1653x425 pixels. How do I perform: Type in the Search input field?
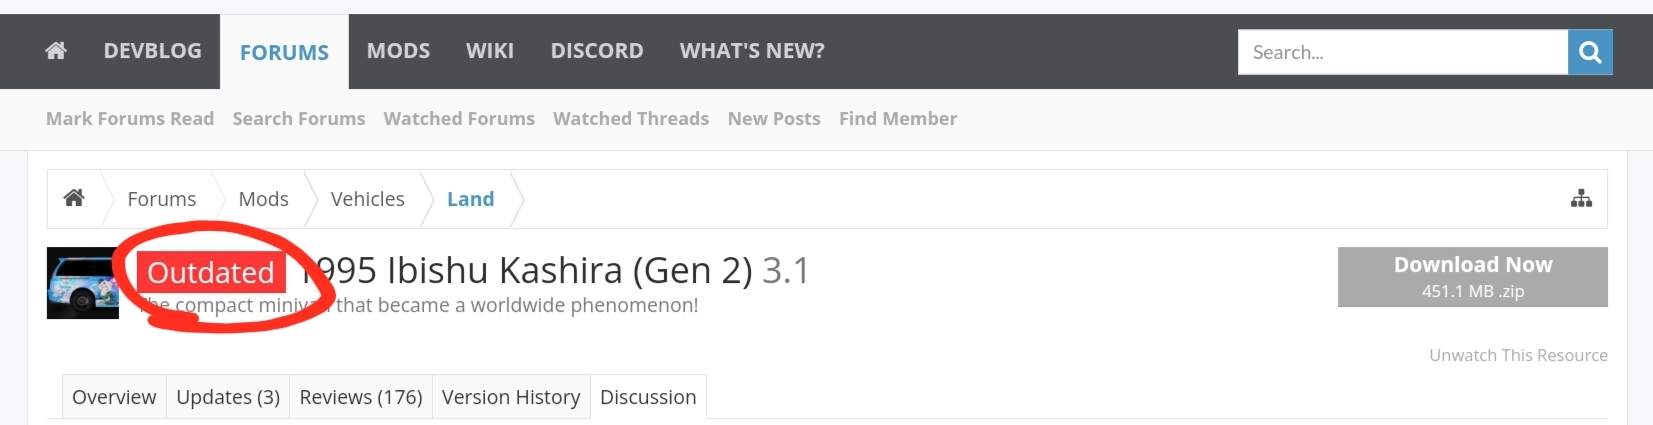[1402, 52]
